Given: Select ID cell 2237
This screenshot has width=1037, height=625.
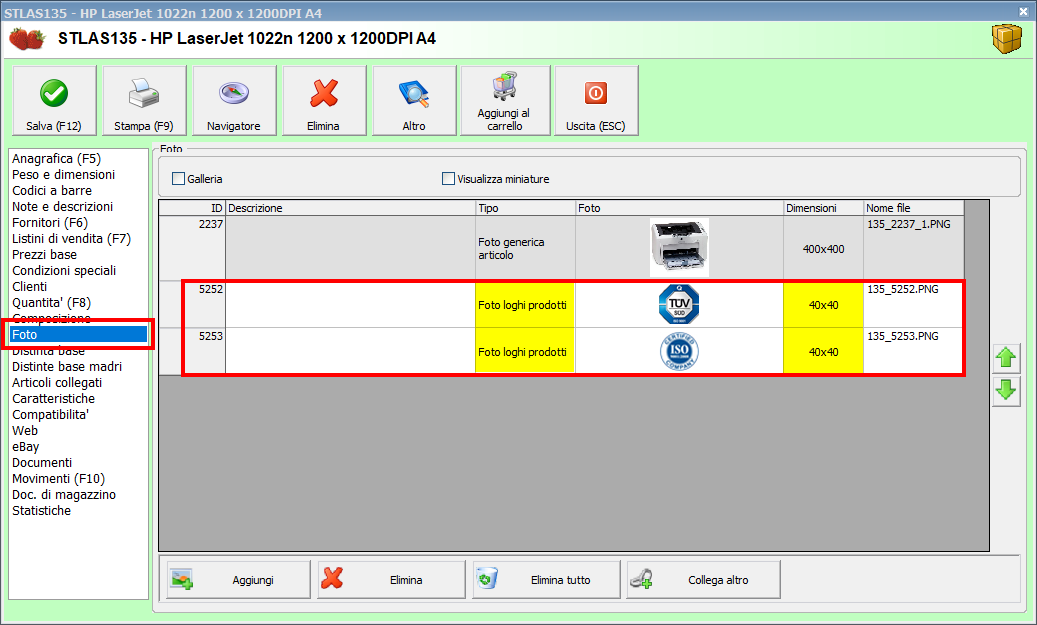Looking at the screenshot, I should tap(192, 248).
